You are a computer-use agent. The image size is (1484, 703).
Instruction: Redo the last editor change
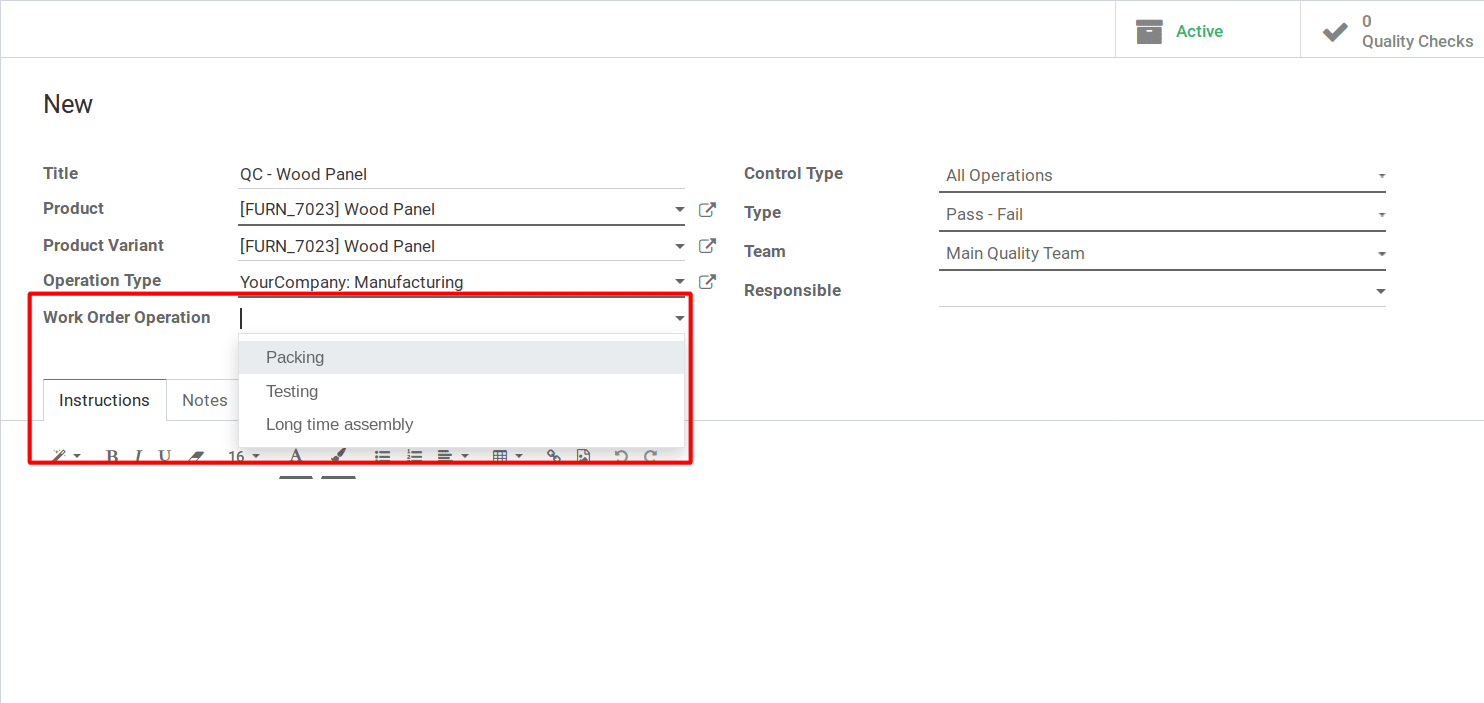tap(650, 456)
